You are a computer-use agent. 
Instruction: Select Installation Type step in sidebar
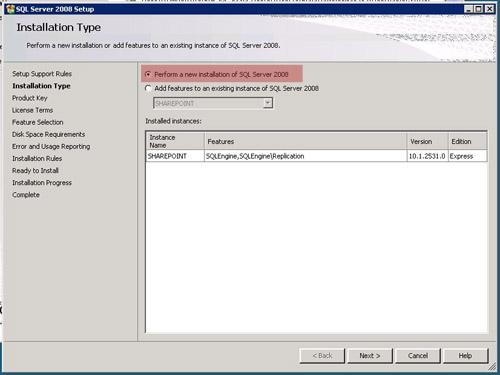click(41, 86)
